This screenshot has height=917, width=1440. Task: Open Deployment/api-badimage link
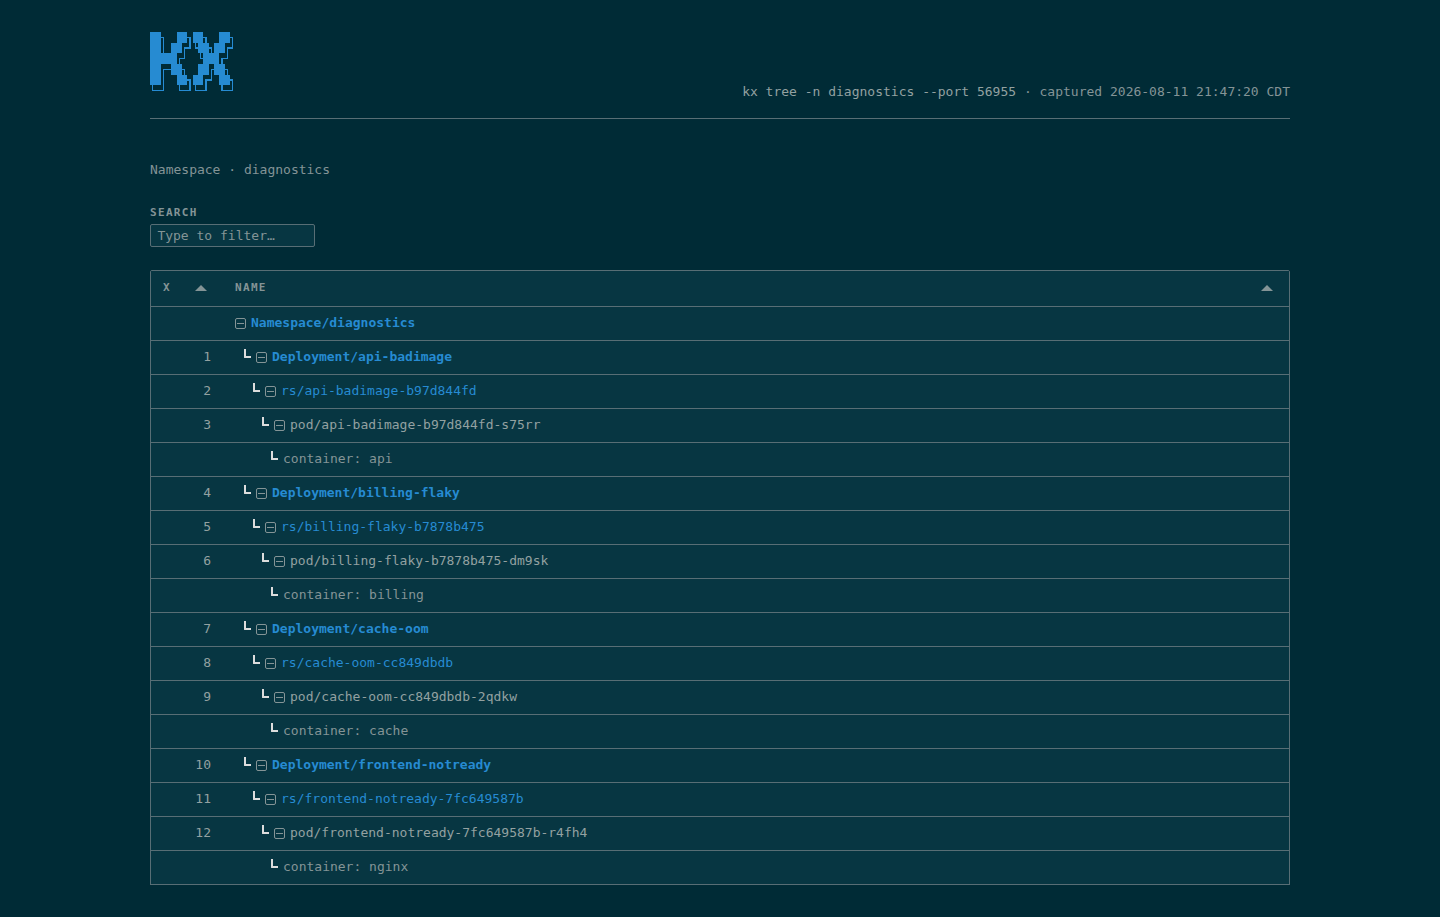(x=362, y=357)
